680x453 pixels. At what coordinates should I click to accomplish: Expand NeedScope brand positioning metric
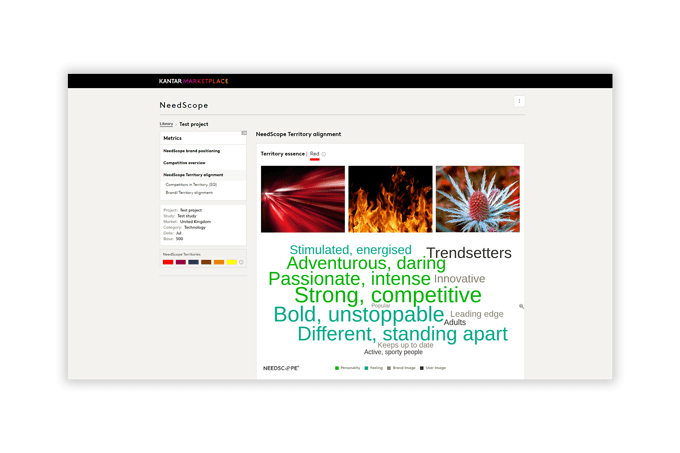pos(192,150)
